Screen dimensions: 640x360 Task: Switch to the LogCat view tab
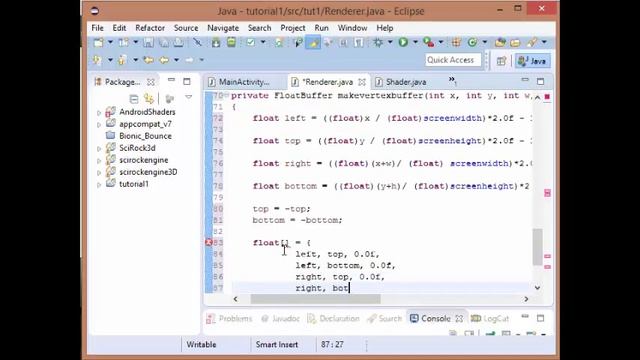[490, 318]
